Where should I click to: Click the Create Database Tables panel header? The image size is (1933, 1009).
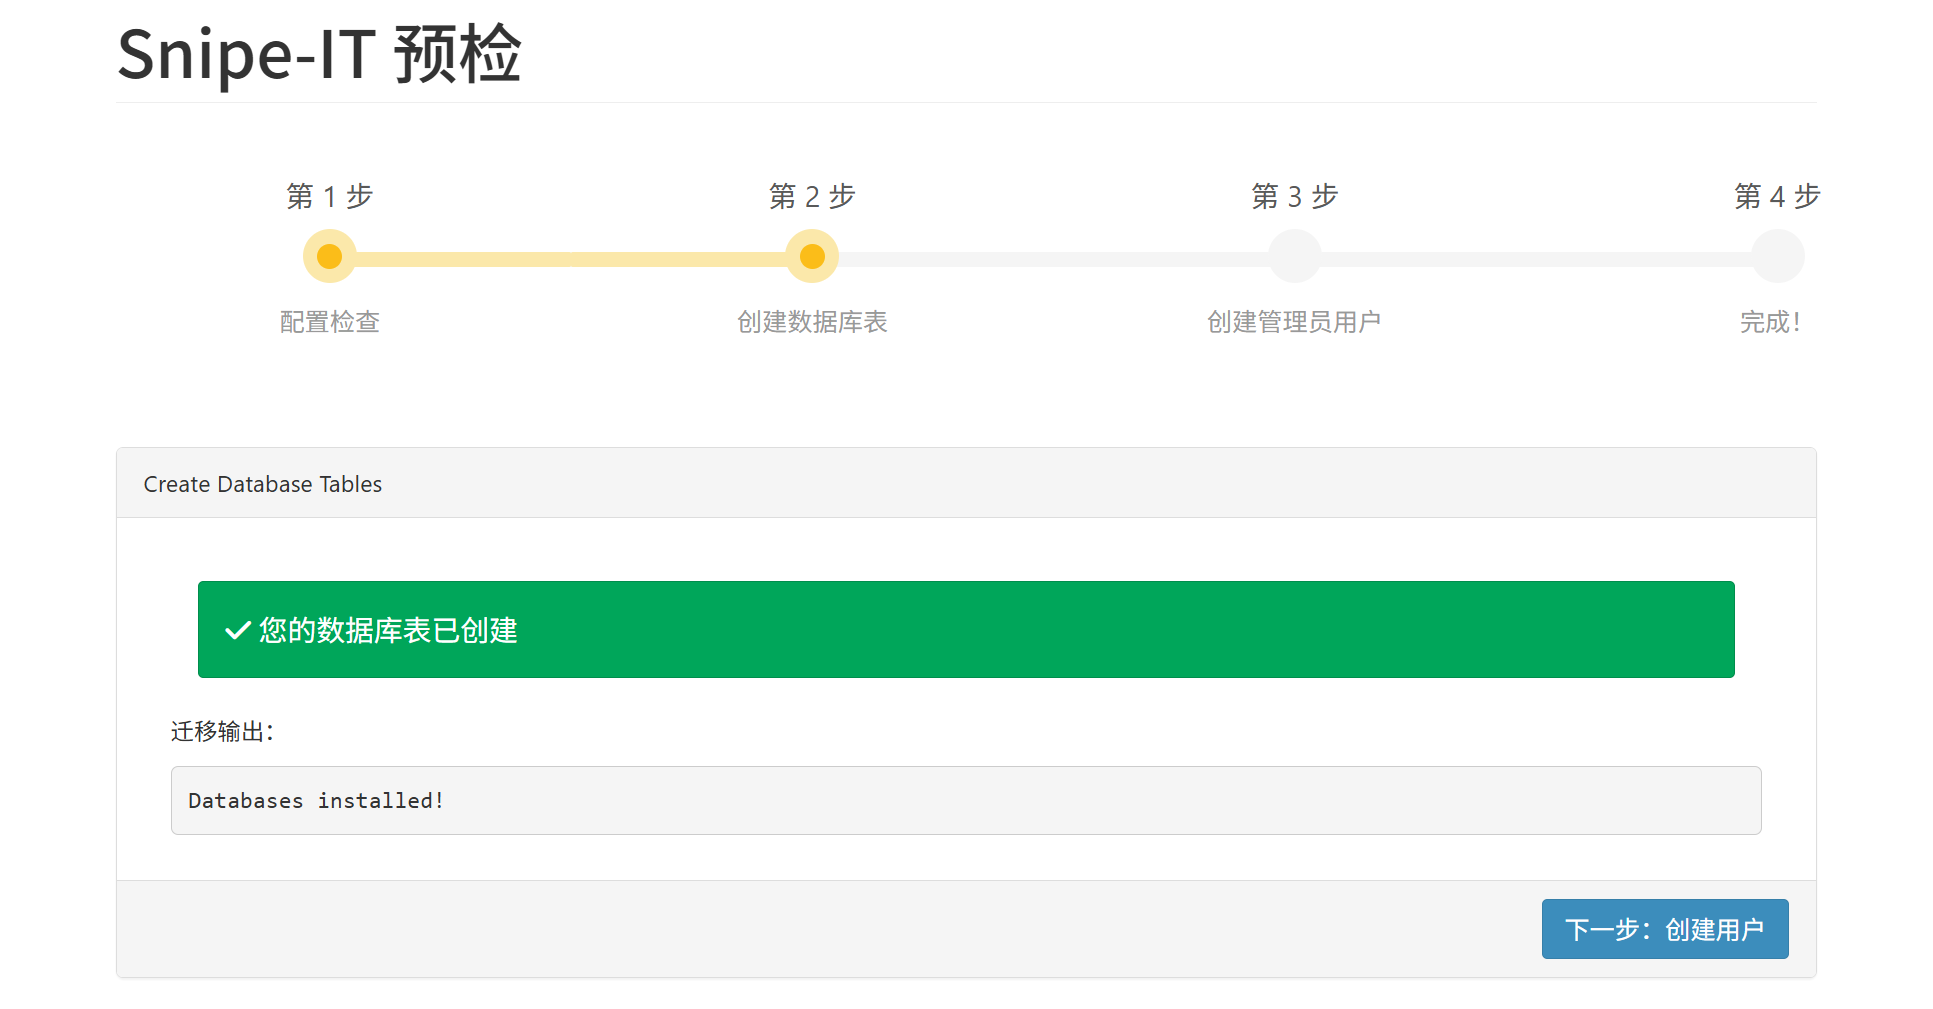click(x=263, y=484)
